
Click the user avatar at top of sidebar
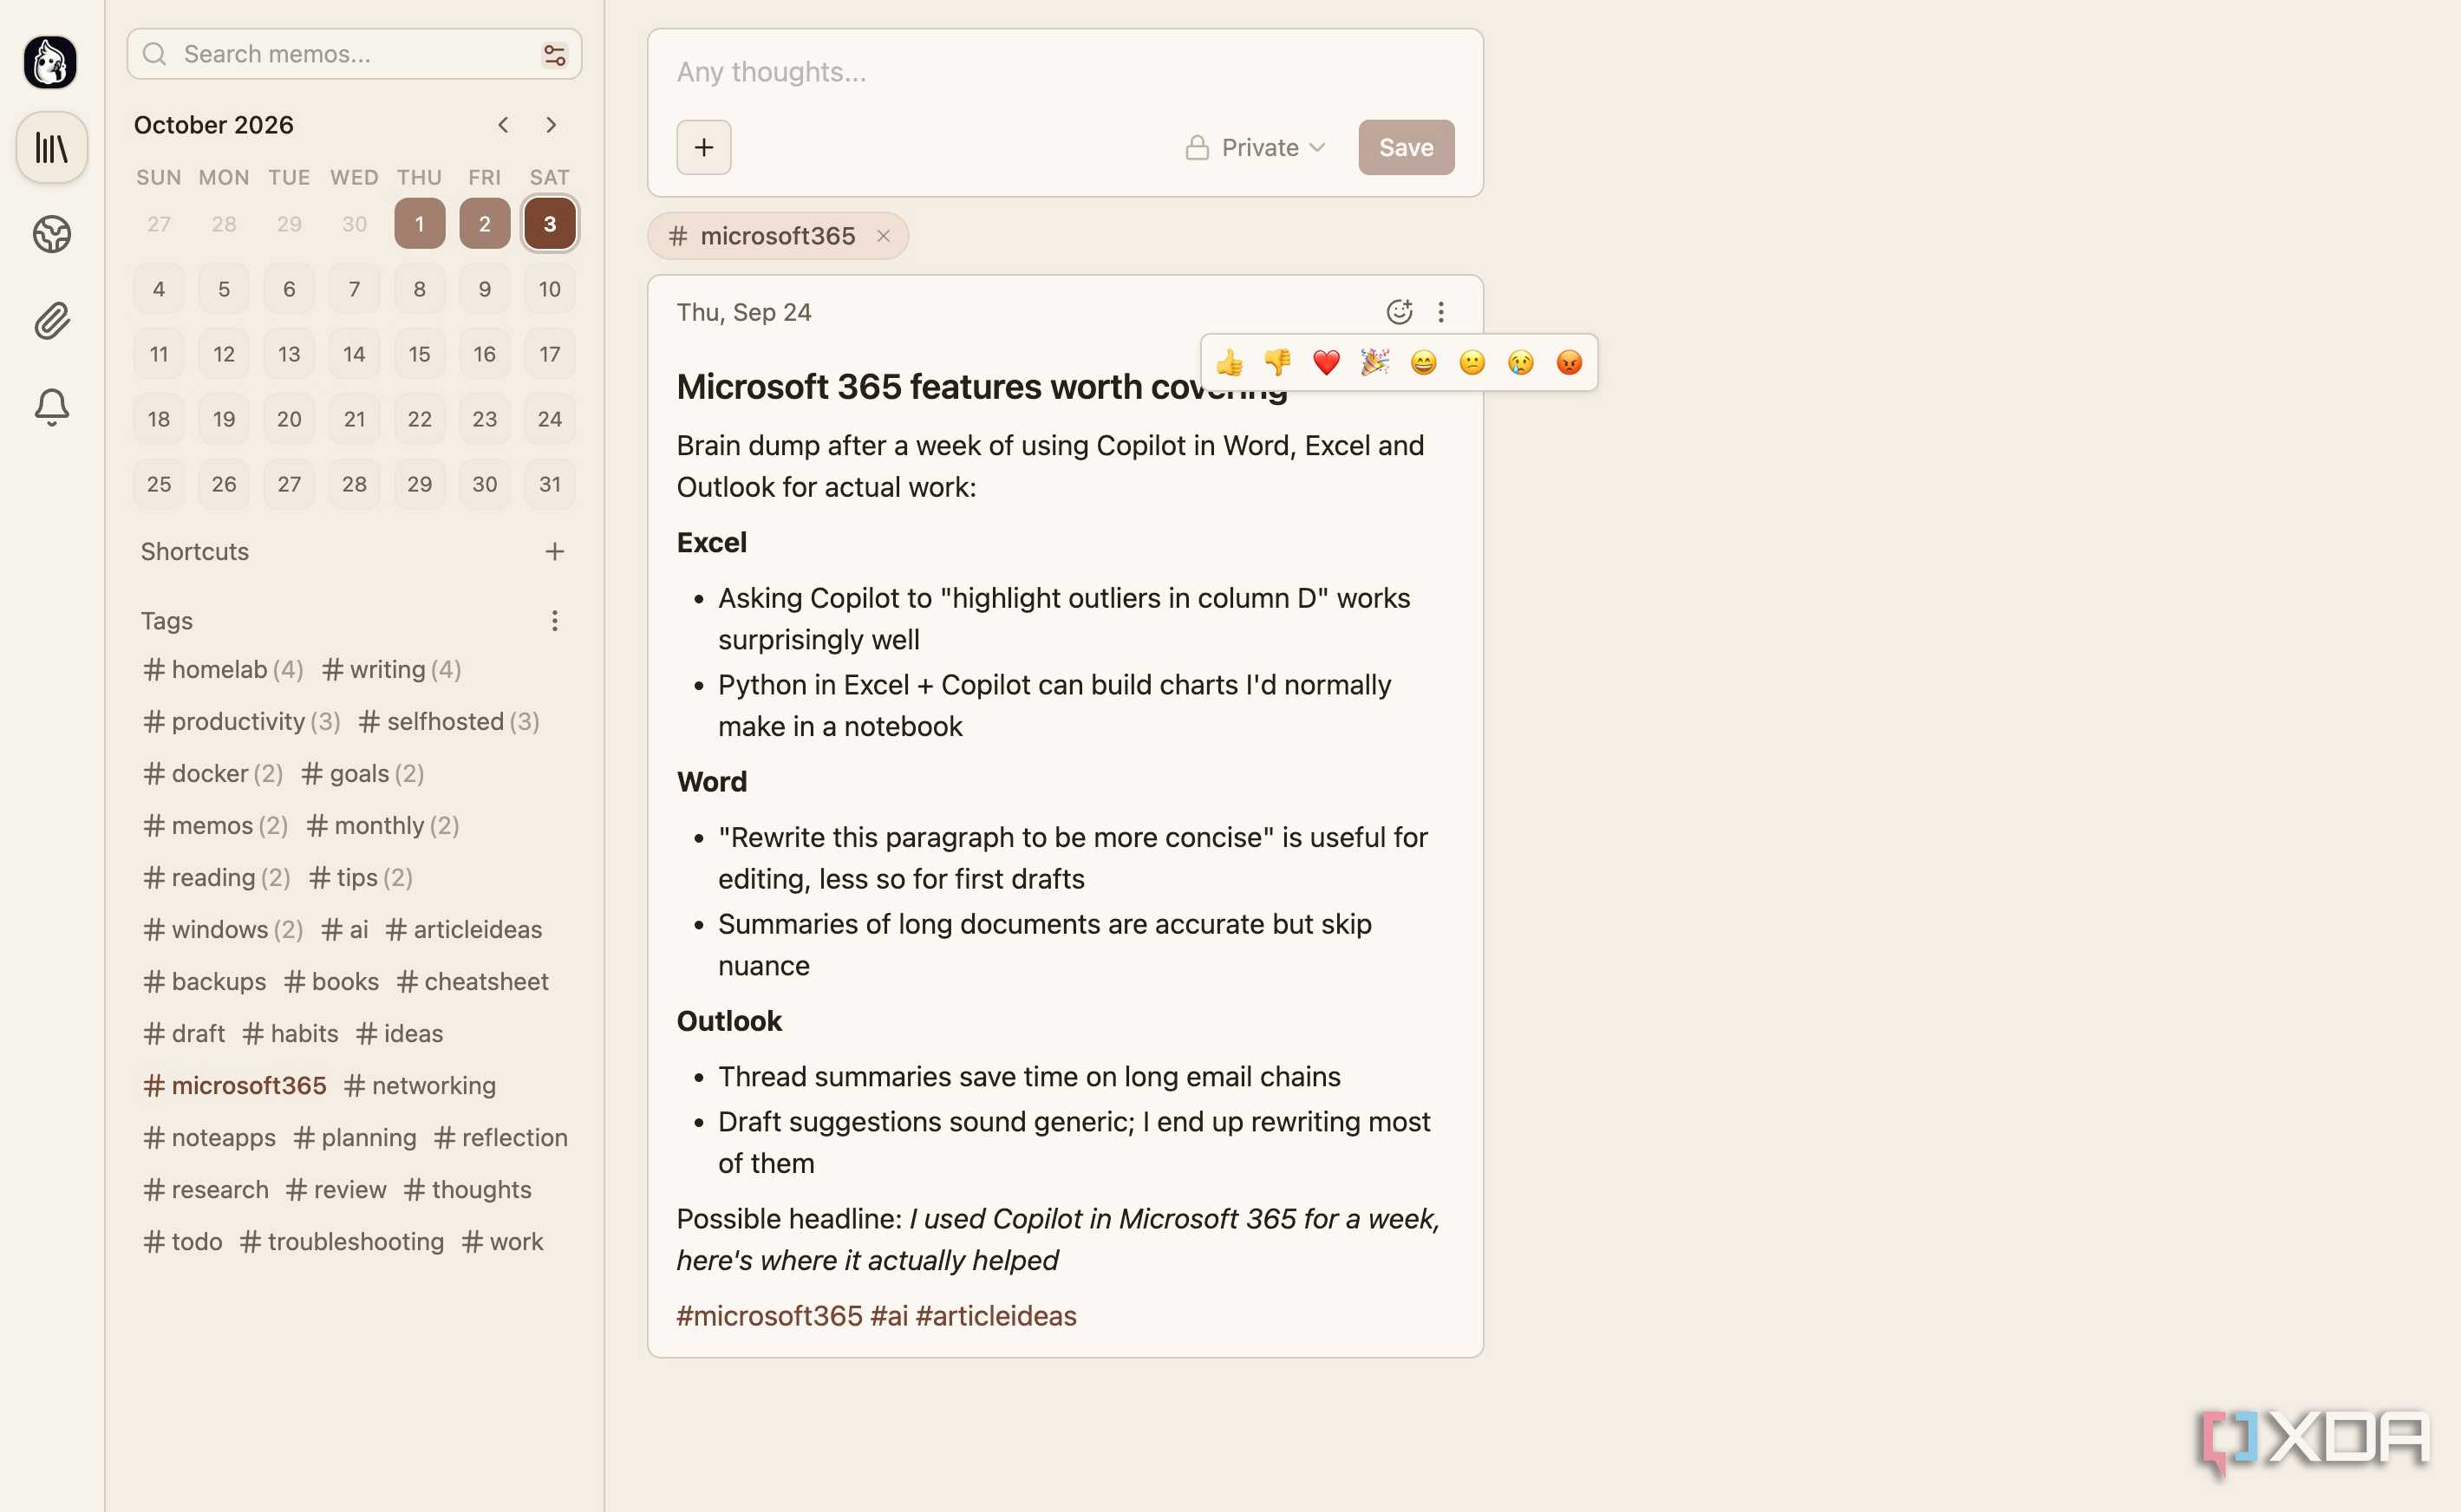50,62
